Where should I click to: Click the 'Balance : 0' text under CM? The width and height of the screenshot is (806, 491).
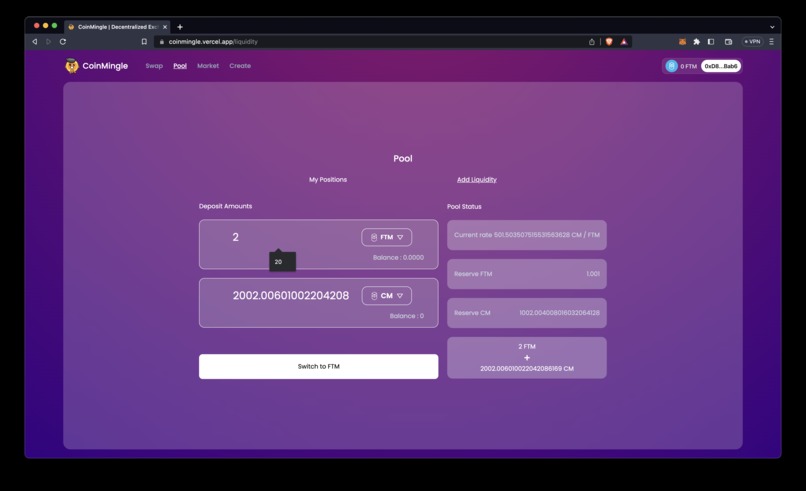click(x=407, y=316)
